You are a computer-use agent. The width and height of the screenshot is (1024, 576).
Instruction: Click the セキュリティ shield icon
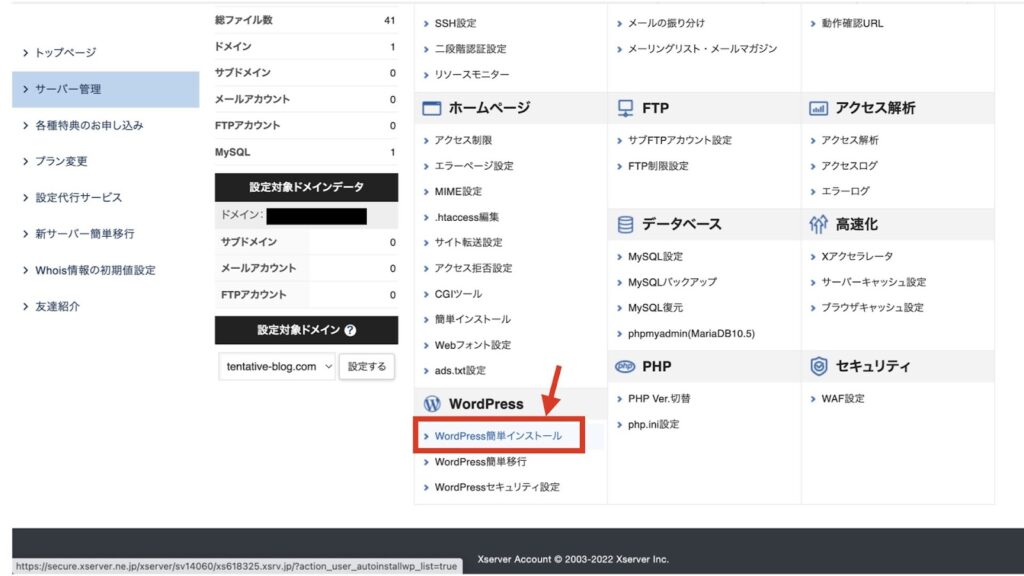[818, 366]
